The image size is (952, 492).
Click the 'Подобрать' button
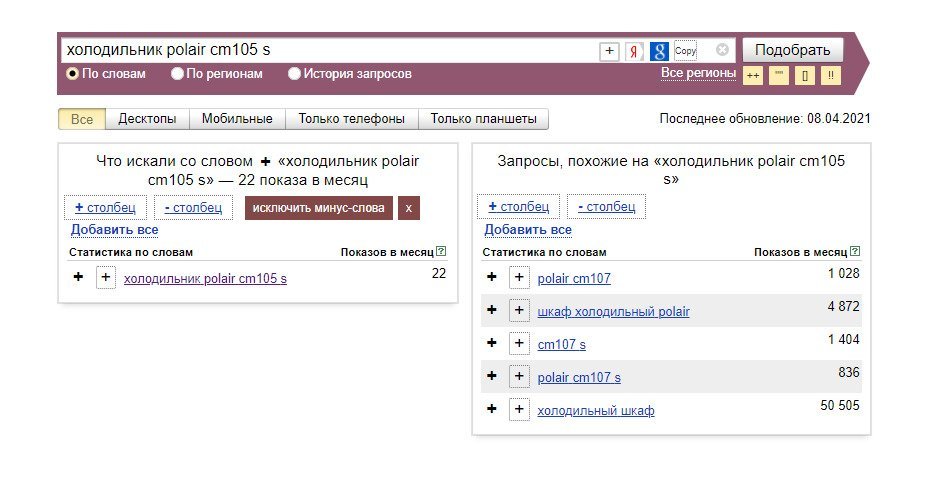(792, 50)
